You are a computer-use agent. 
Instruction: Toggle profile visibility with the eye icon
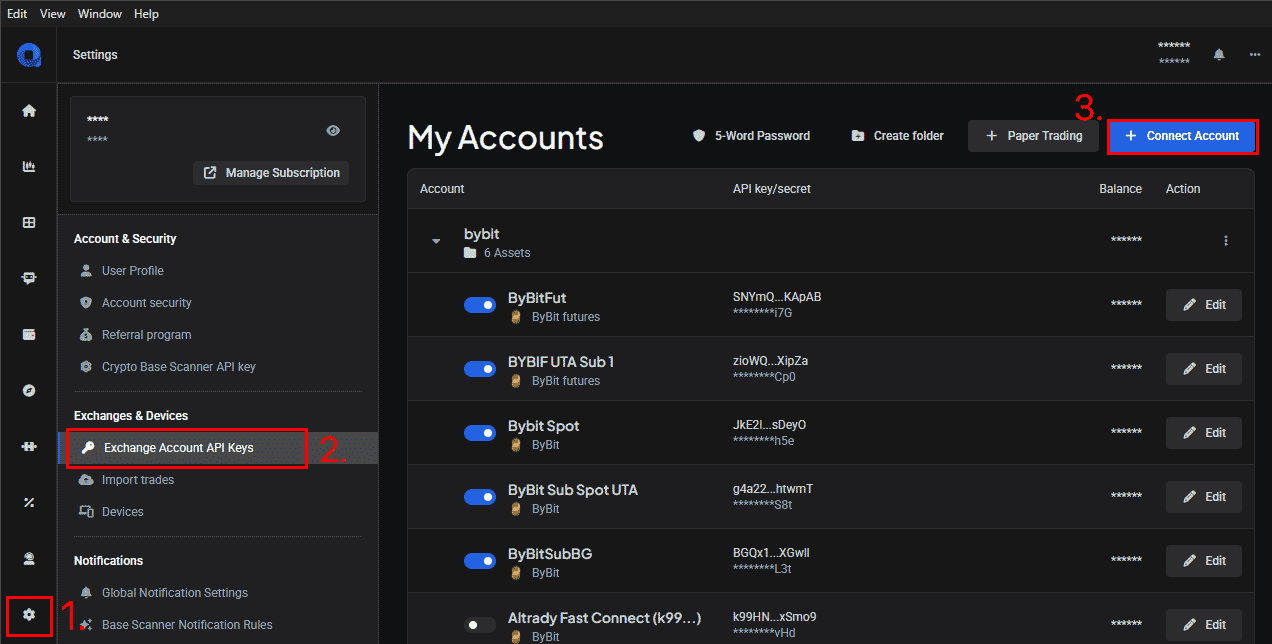pos(334,131)
